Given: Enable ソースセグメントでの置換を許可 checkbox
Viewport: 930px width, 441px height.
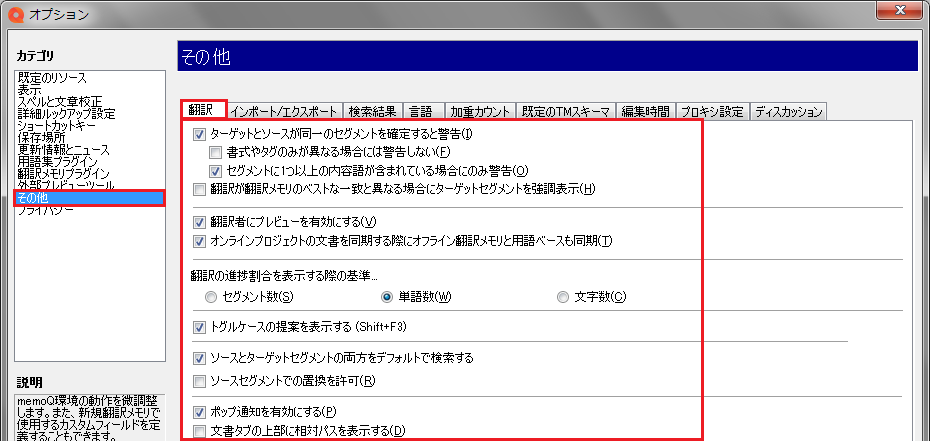Looking at the screenshot, I should pos(200,381).
